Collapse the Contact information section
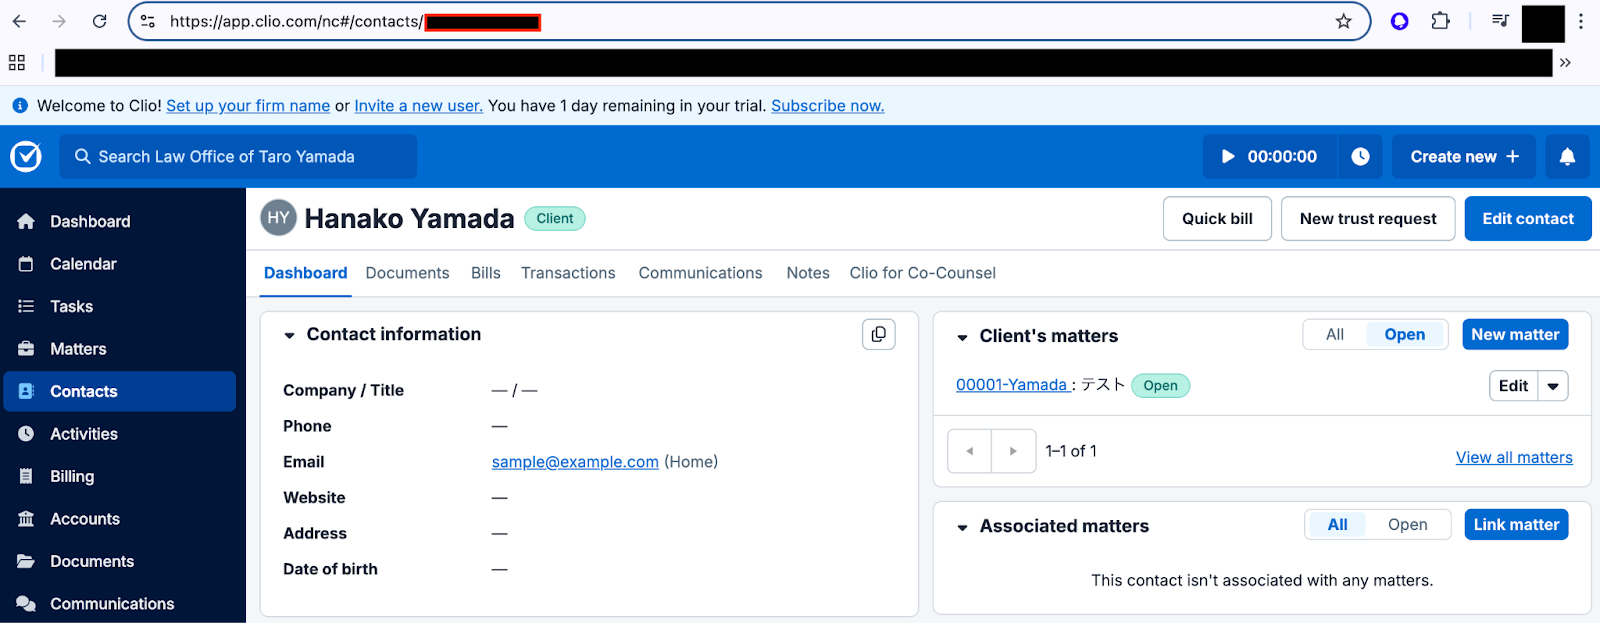 tap(289, 336)
